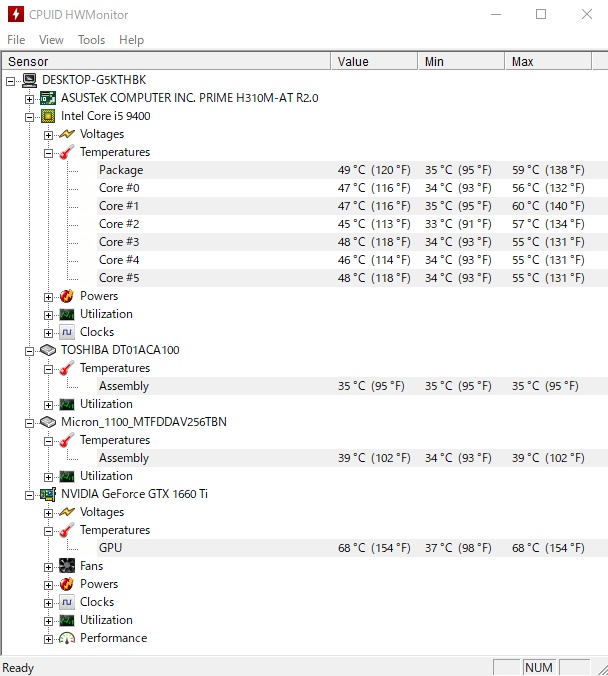Expand the GPU Fans node
Screen dimensions: 608x676
(48, 567)
